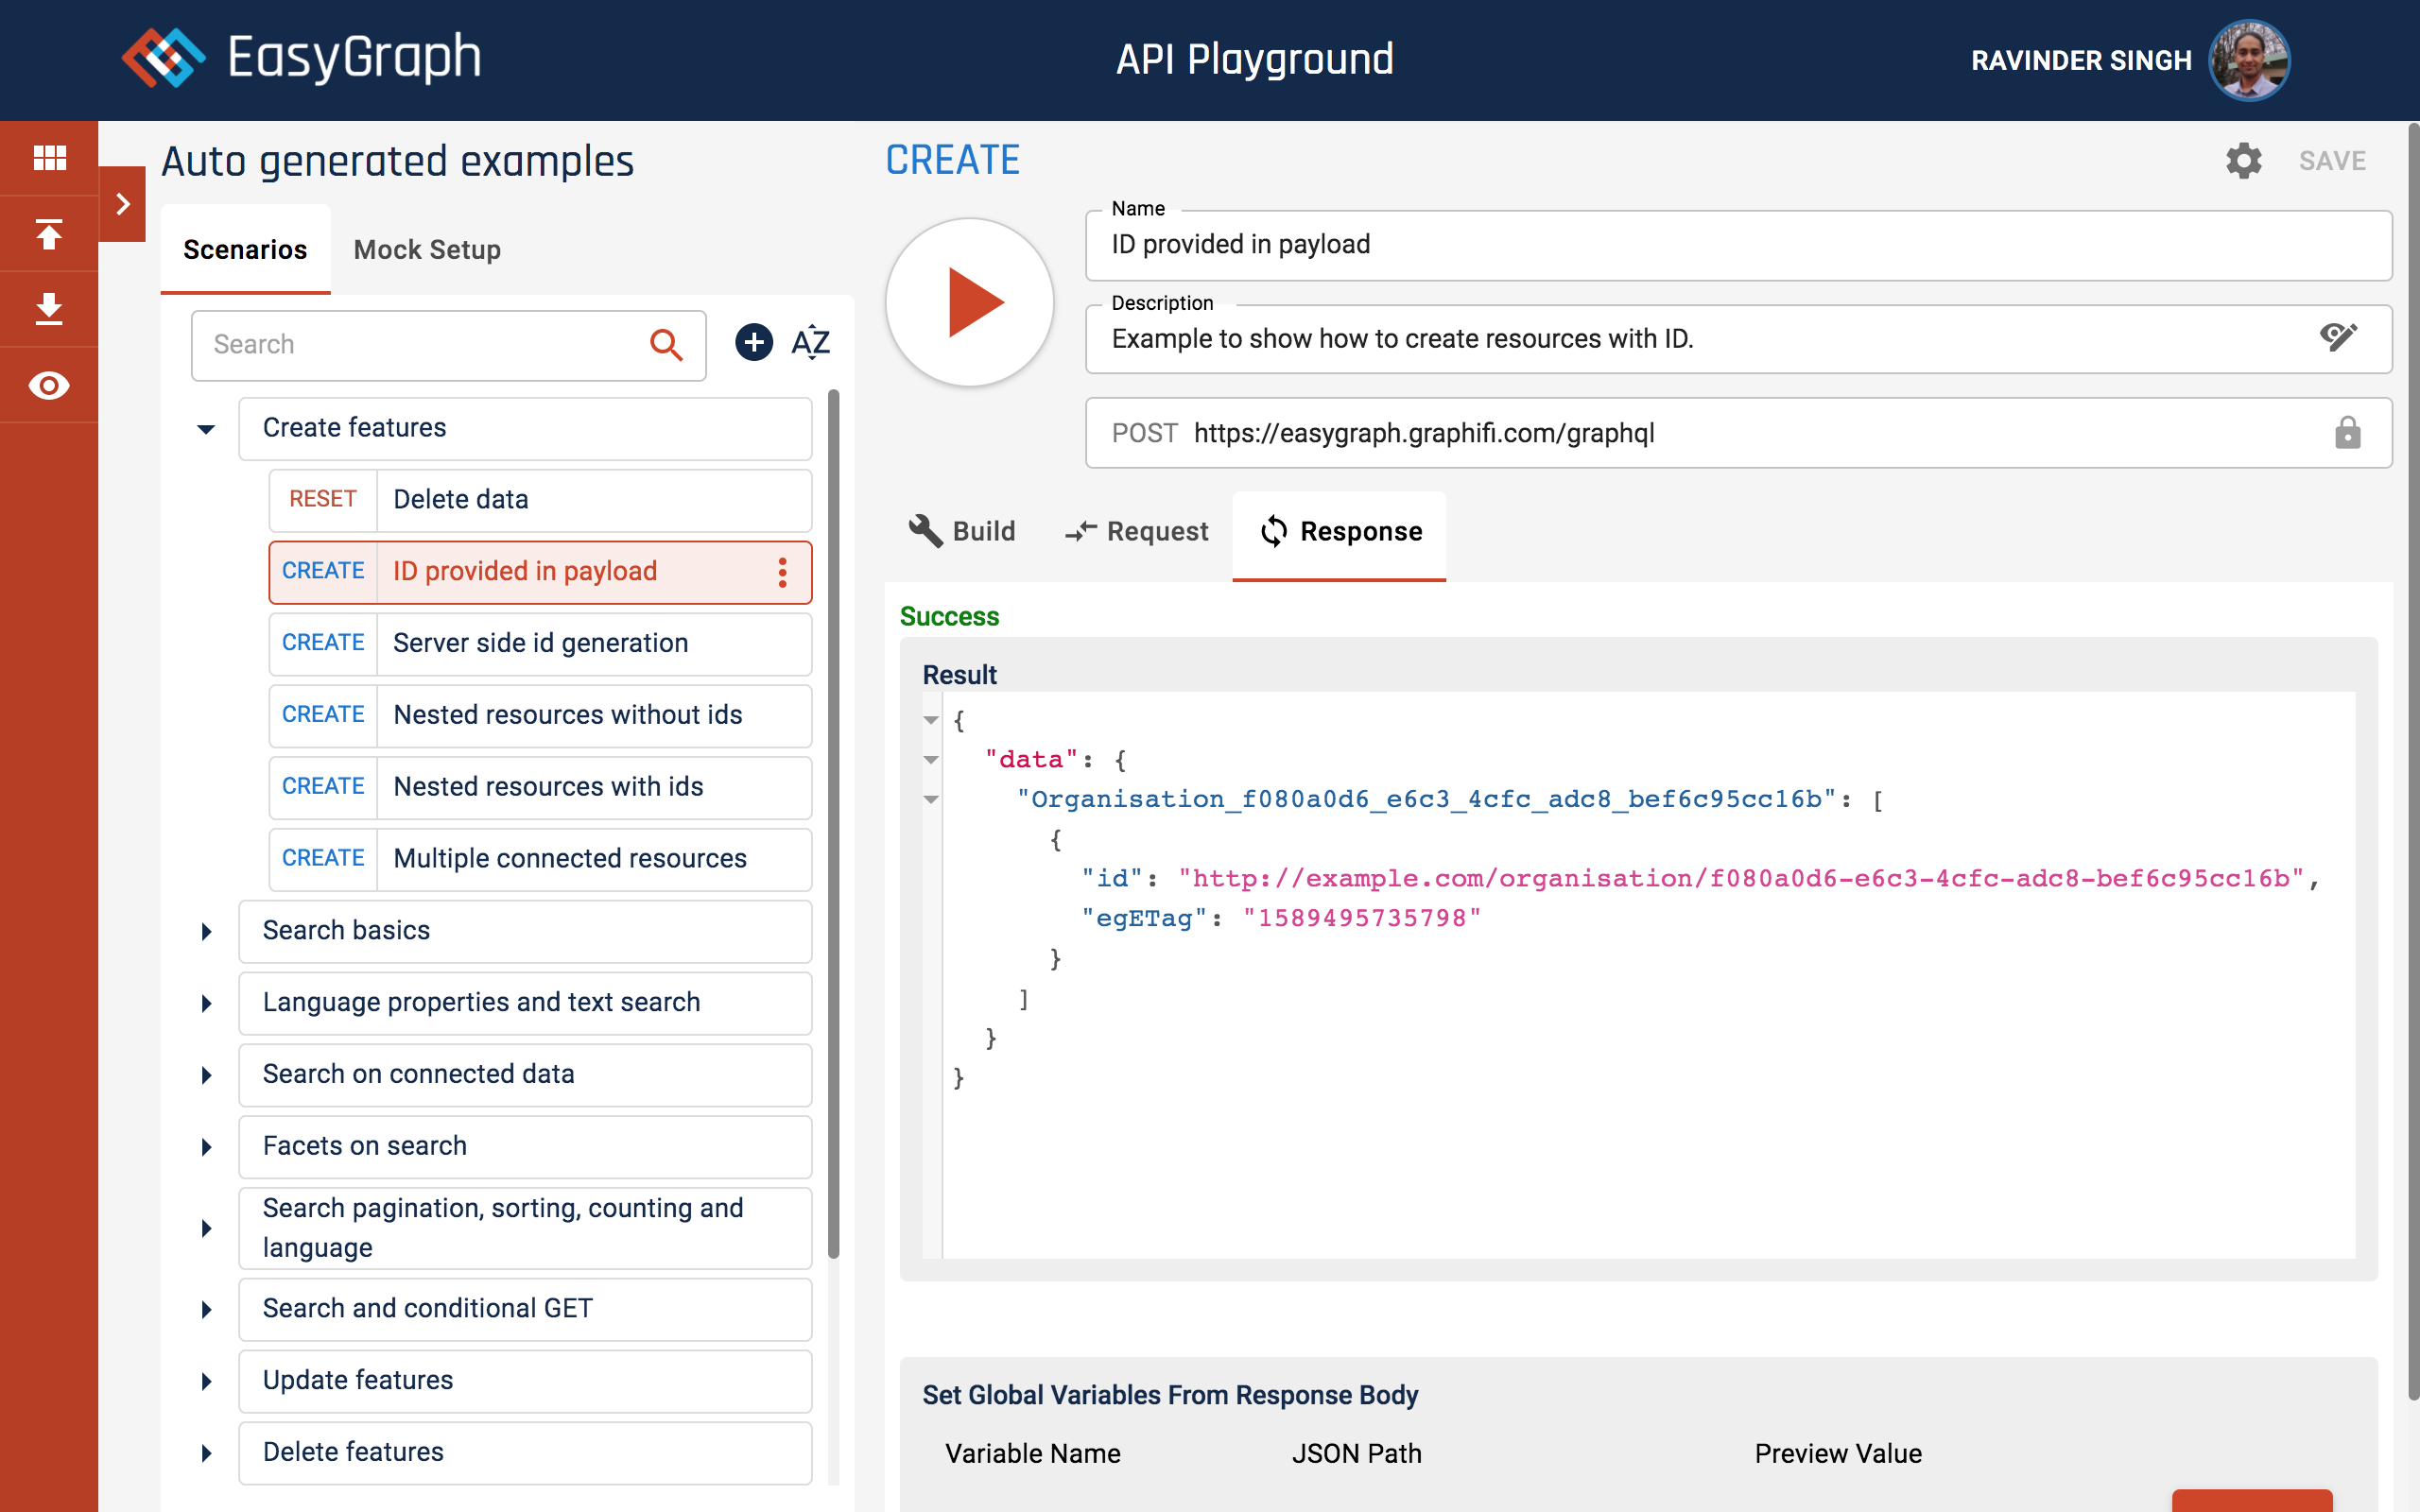
Task: Collapse the Create features group
Action: coord(206,429)
